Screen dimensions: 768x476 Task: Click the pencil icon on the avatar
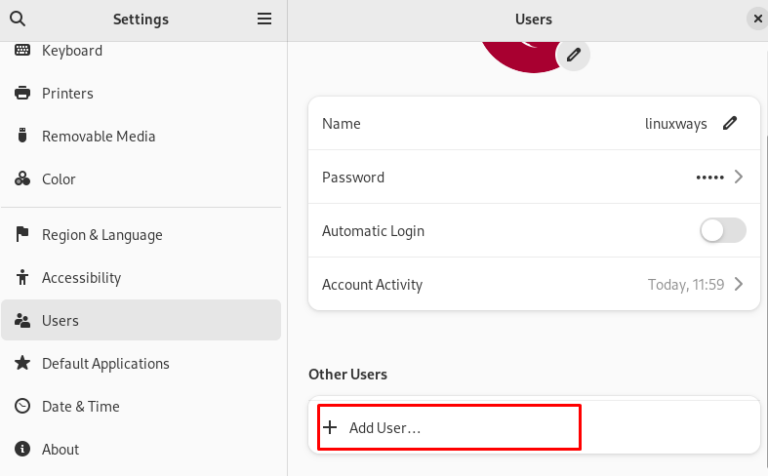point(573,55)
